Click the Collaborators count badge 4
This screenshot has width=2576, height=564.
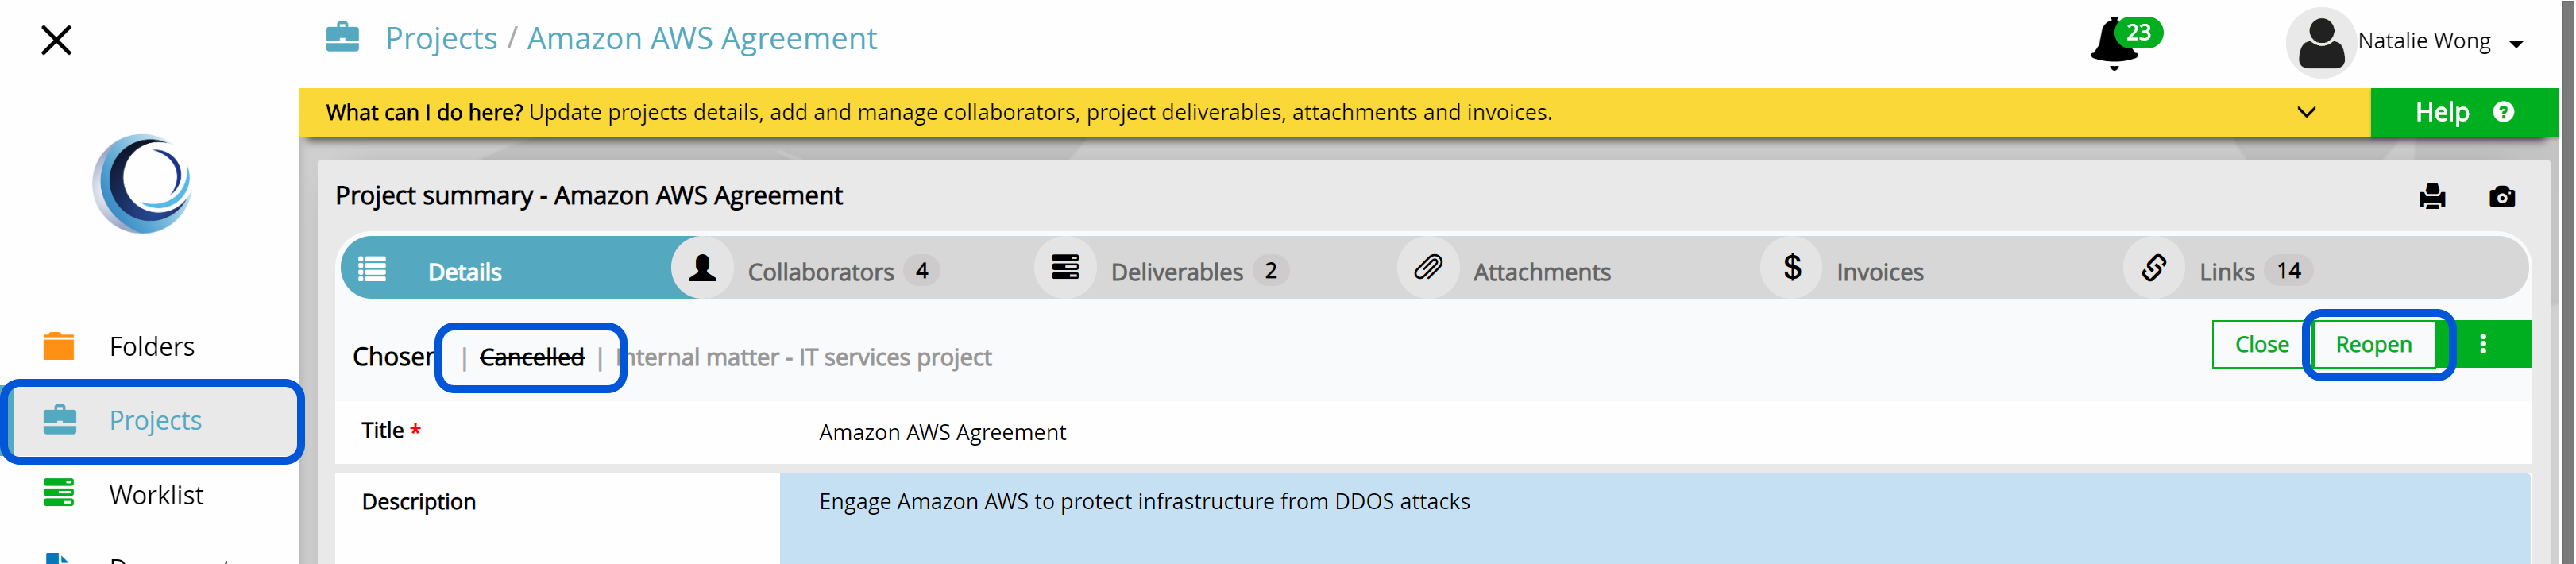coord(922,270)
